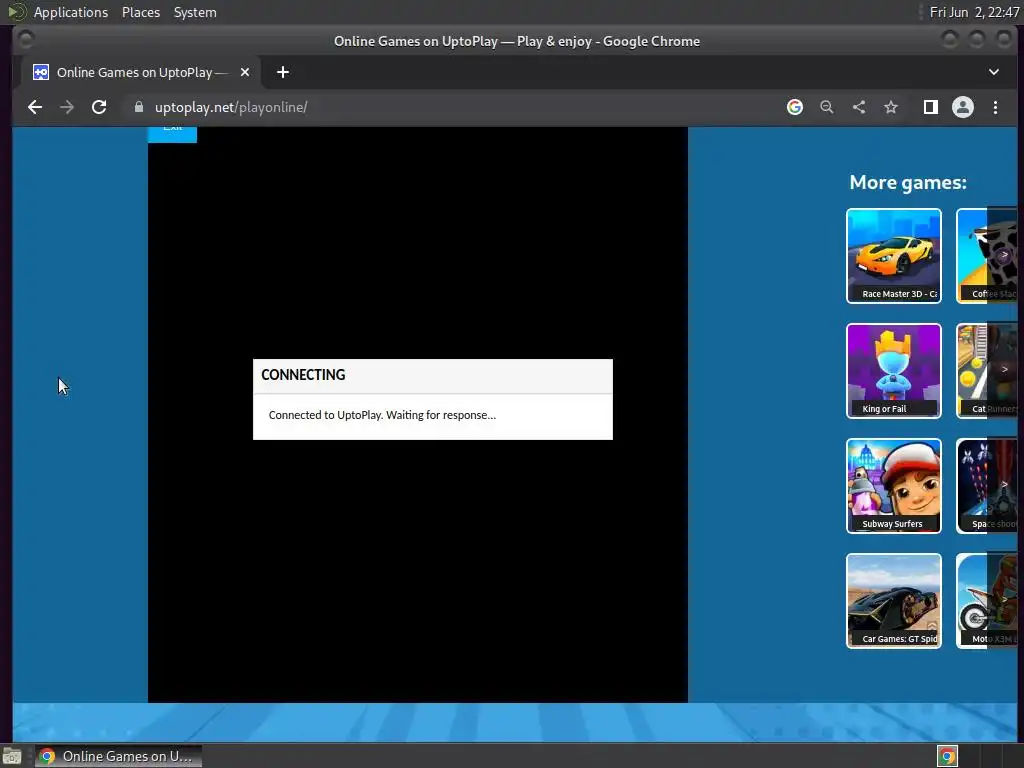Open Race Master 3D game thumbnail
This screenshot has height=768, width=1024.
click(894, 256)
